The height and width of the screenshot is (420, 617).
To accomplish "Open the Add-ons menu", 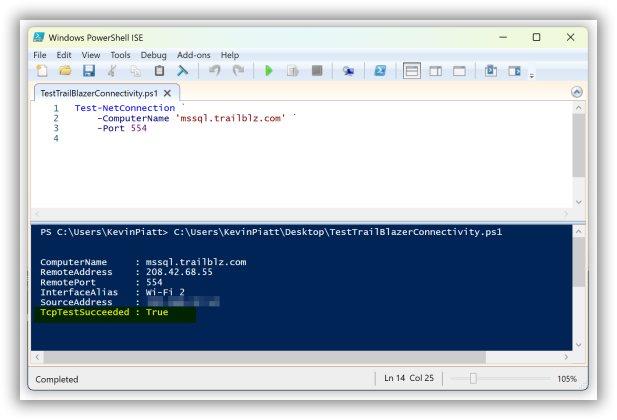I will (194, 55).
